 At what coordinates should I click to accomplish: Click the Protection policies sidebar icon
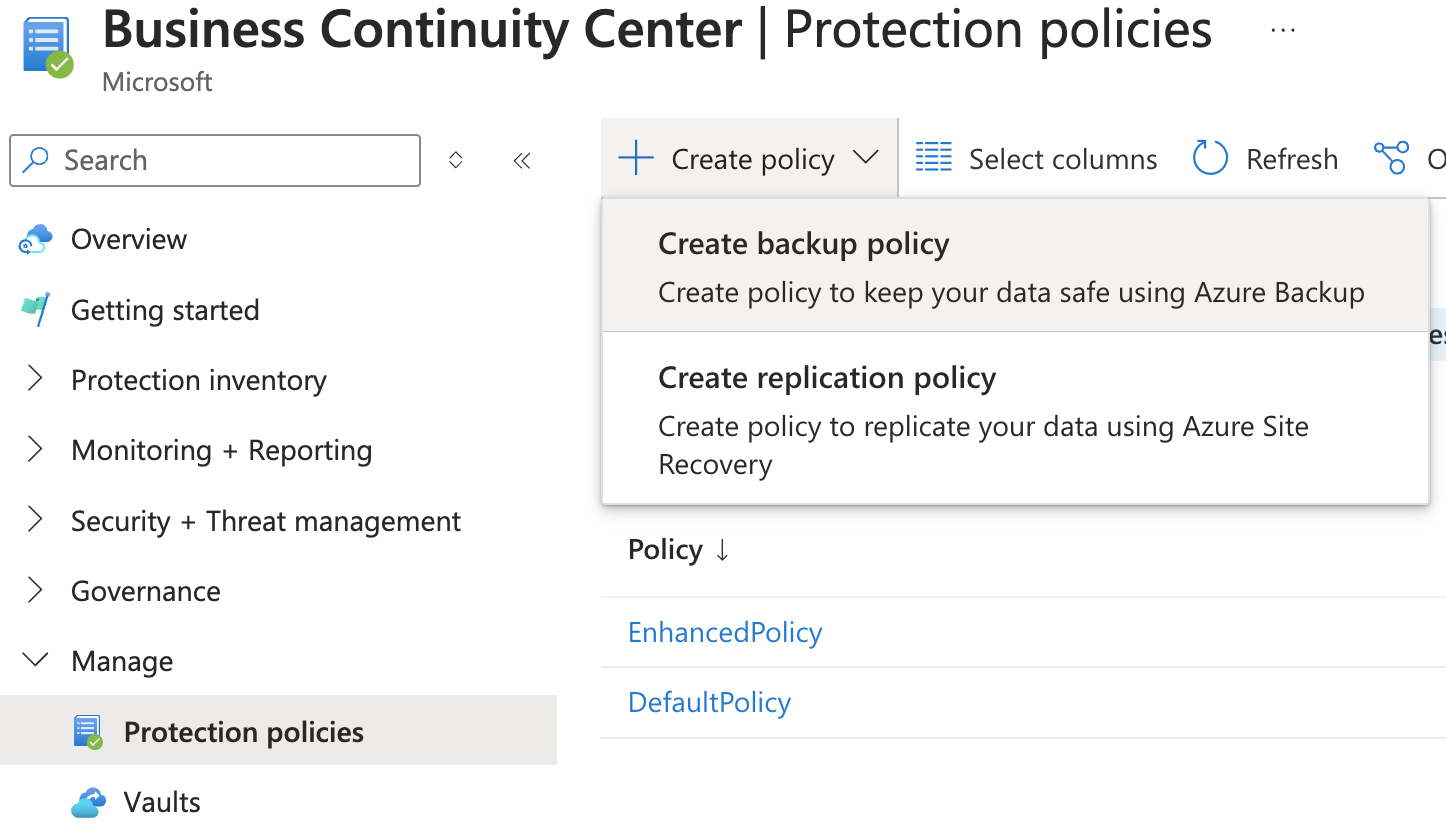point(88,732)
